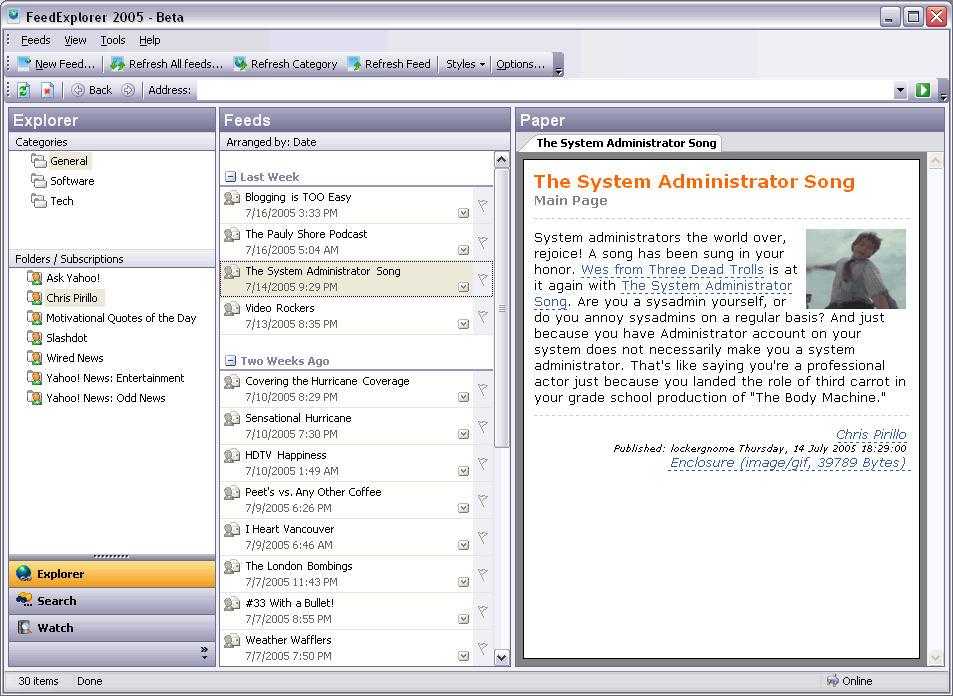
Task: Click the item icon beside The London Bombings
Action: [x=232, y=567]
